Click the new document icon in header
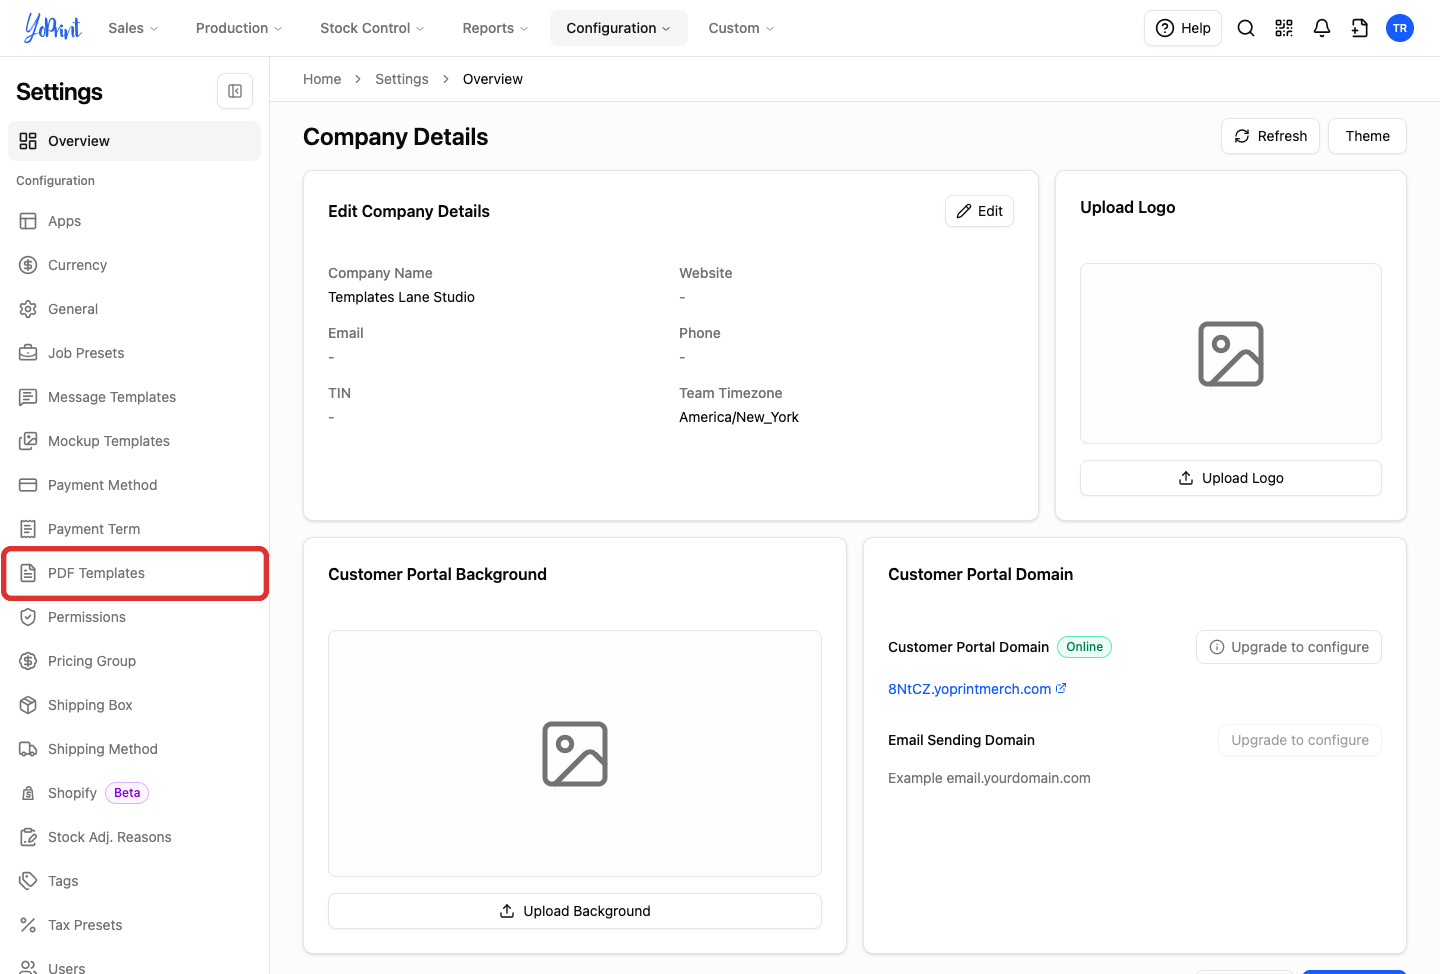The width and height of the screenshot is (1440, 974). (x=1360, y=28)
